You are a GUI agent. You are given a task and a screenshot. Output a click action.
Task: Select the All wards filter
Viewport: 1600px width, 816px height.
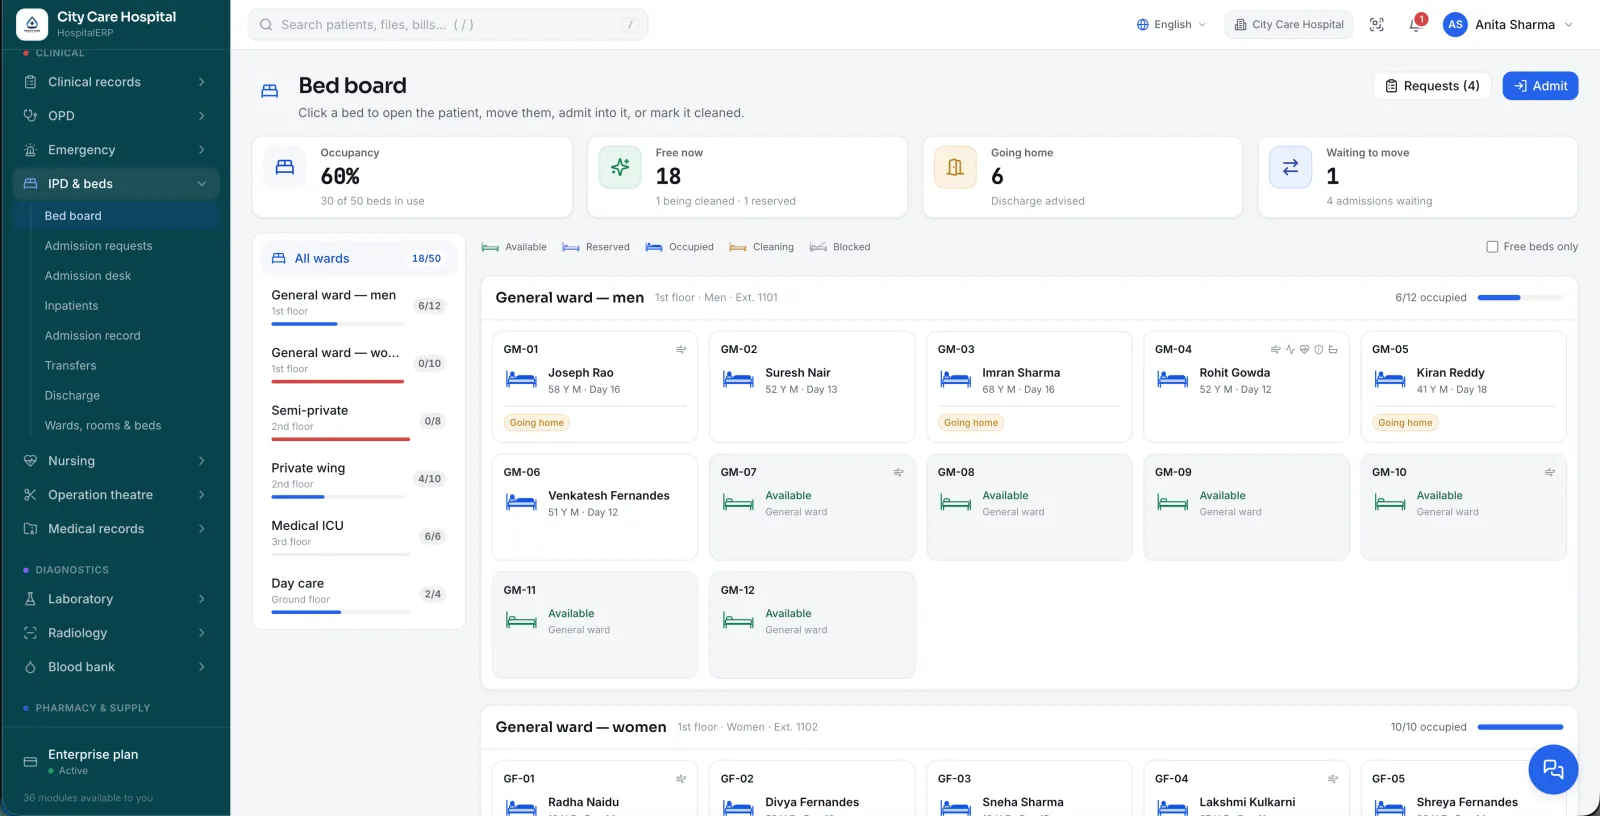(x=359, y=258)
